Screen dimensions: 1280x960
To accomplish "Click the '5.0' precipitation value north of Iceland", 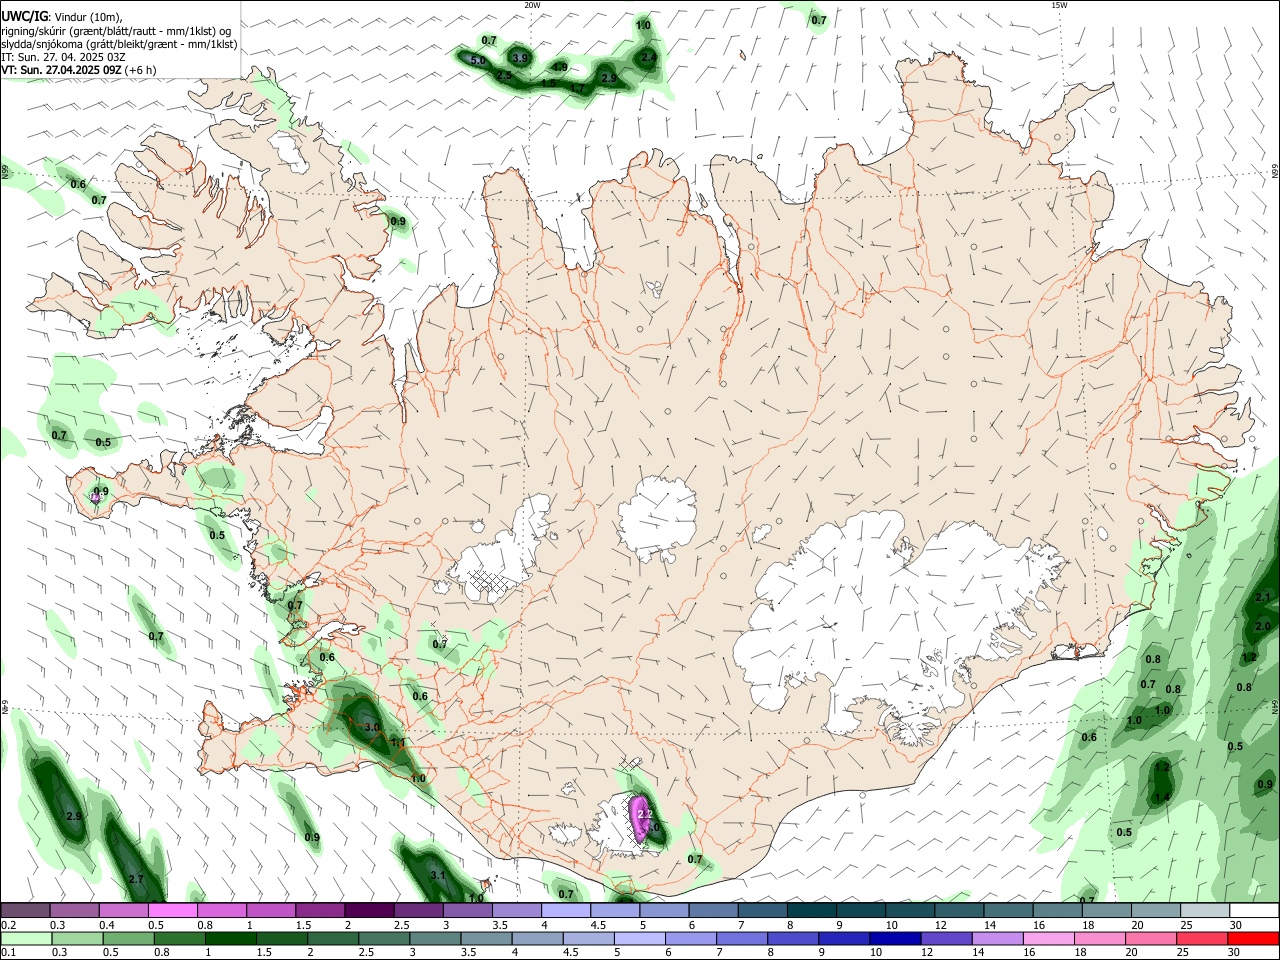I will [477, 61].
